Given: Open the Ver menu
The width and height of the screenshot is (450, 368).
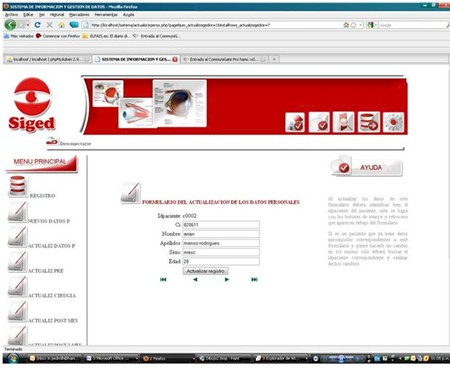Looking at the screenshot, I should [42, 15].
